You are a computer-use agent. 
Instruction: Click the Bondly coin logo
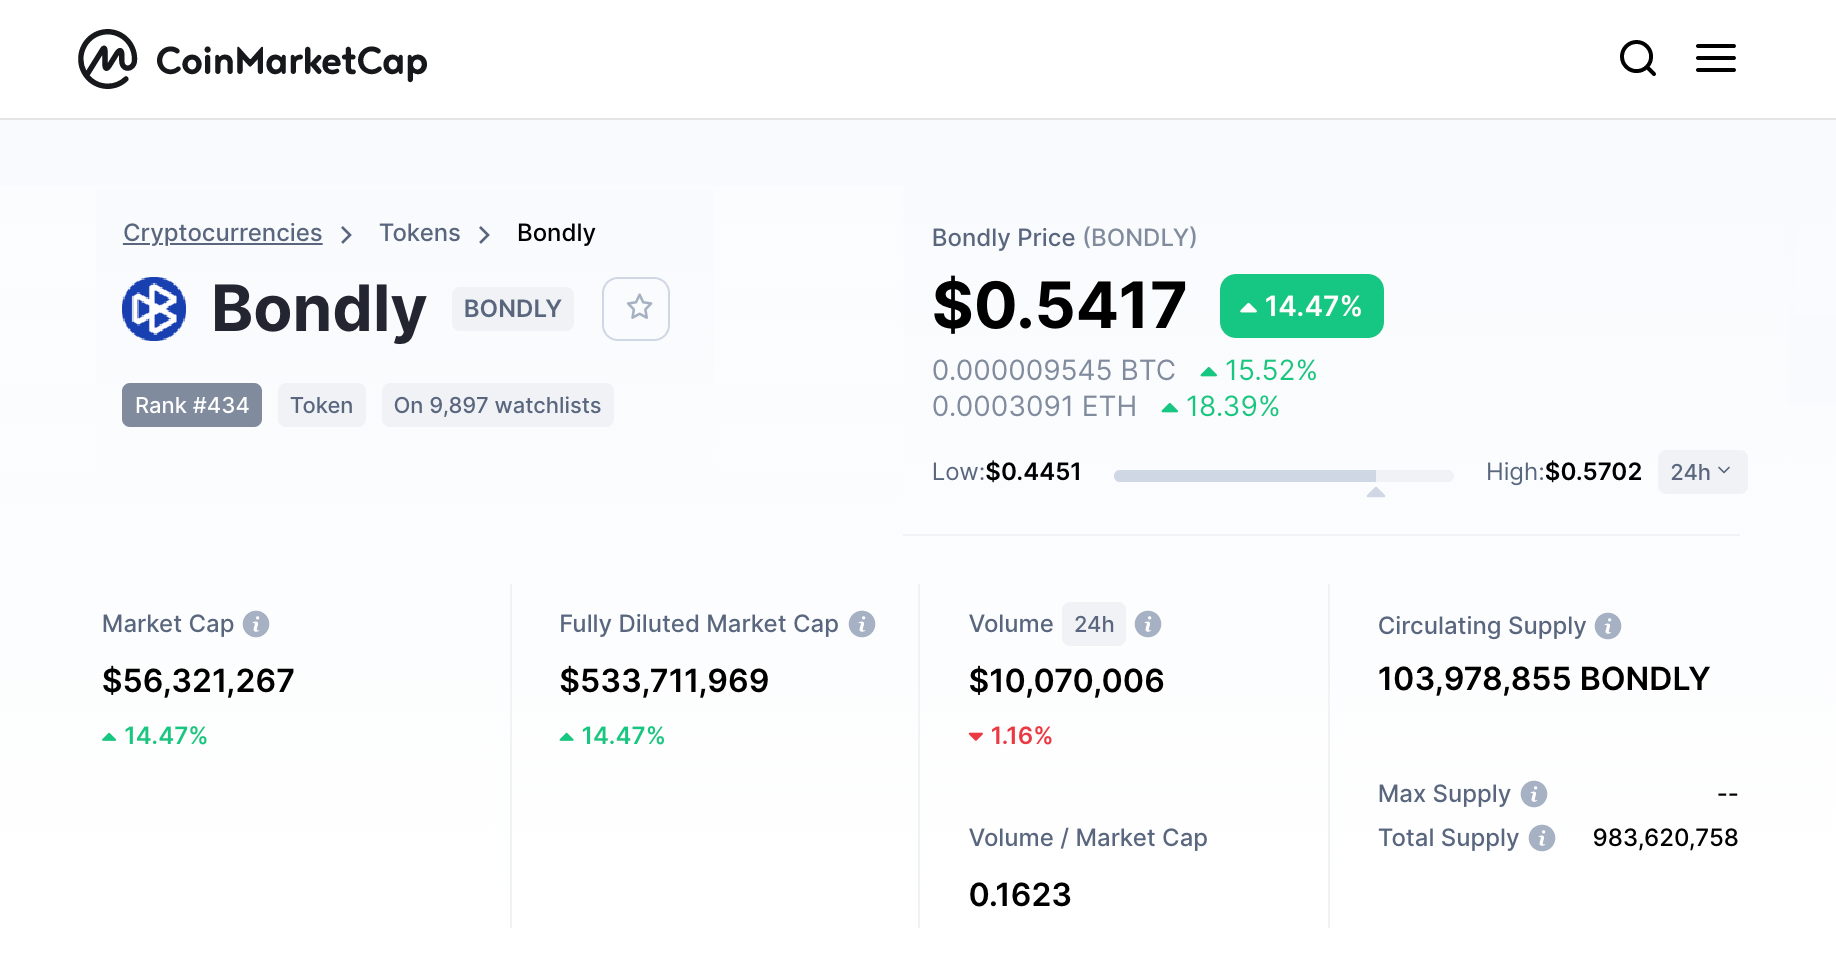154,308
